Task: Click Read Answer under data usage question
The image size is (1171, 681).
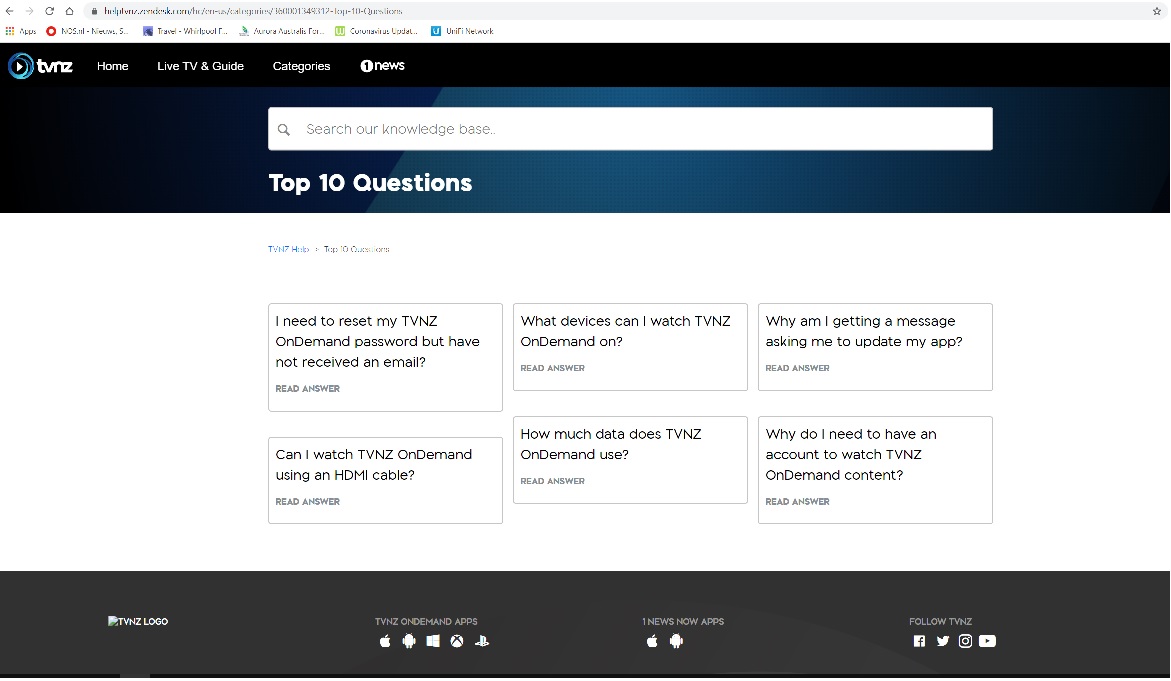Action: coord(553,481)
